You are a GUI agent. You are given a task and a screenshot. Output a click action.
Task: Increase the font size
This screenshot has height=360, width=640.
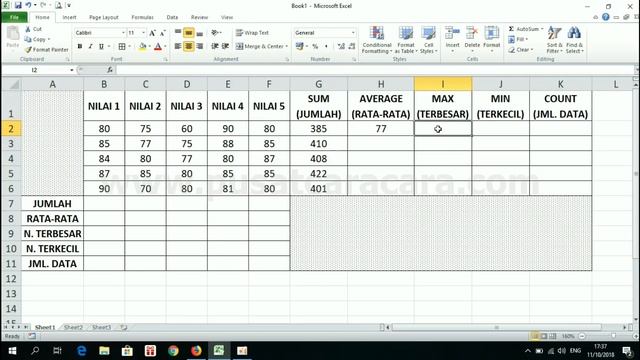(x=152, y=33)
